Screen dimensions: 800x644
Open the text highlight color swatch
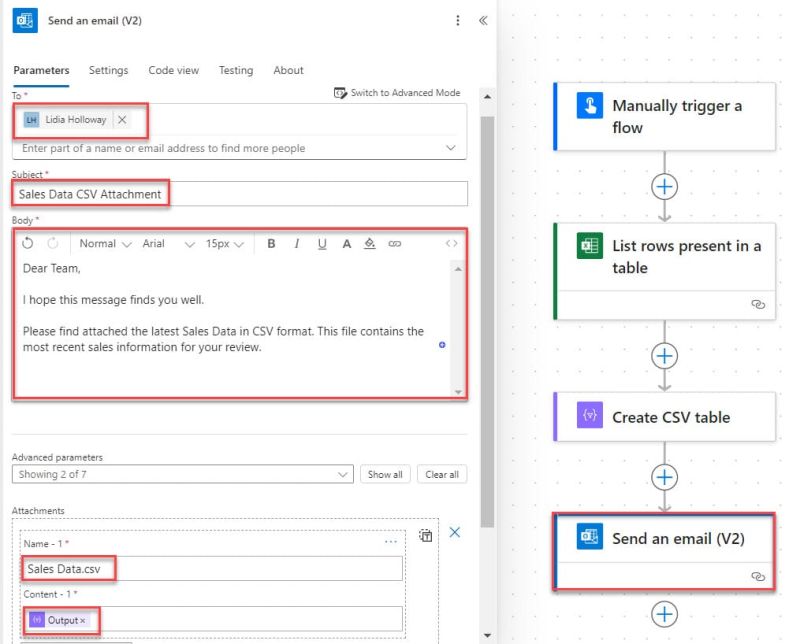pyautogui.click(x=370, y=243)
